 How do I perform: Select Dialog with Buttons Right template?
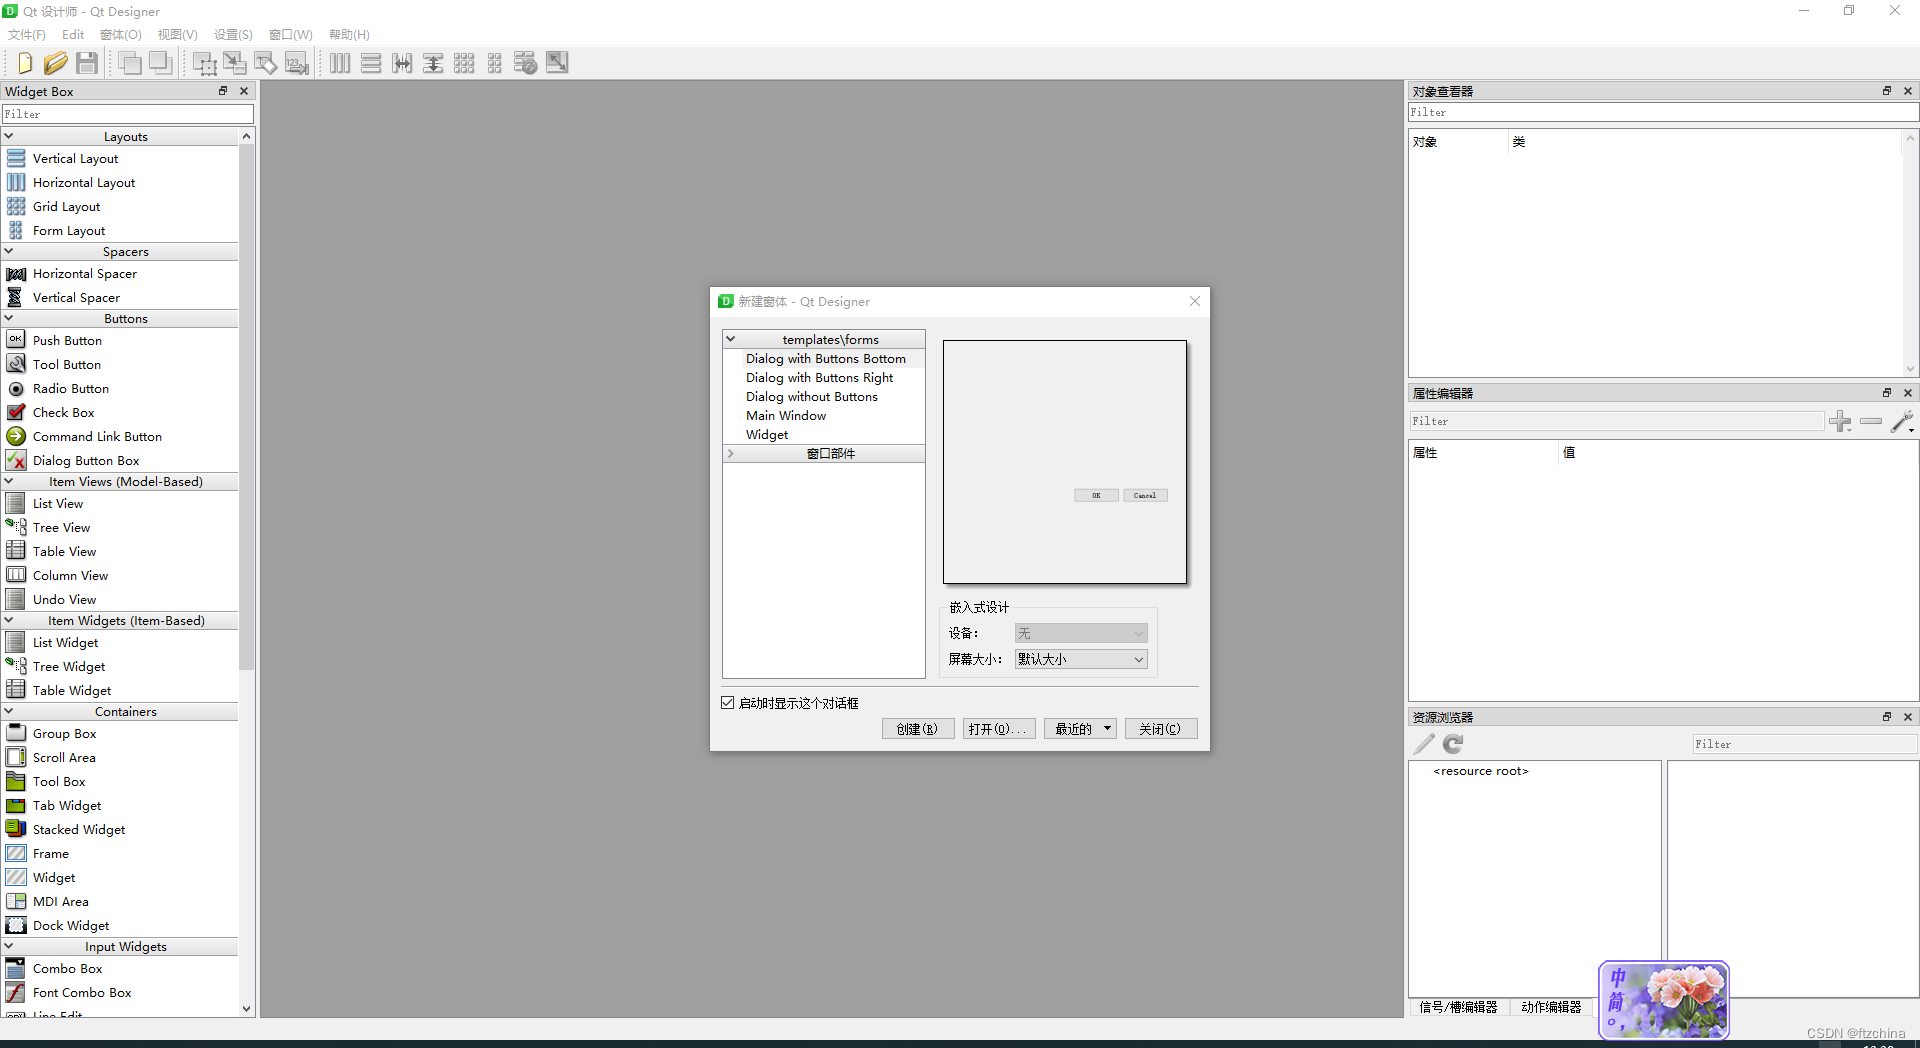(819, 377)
